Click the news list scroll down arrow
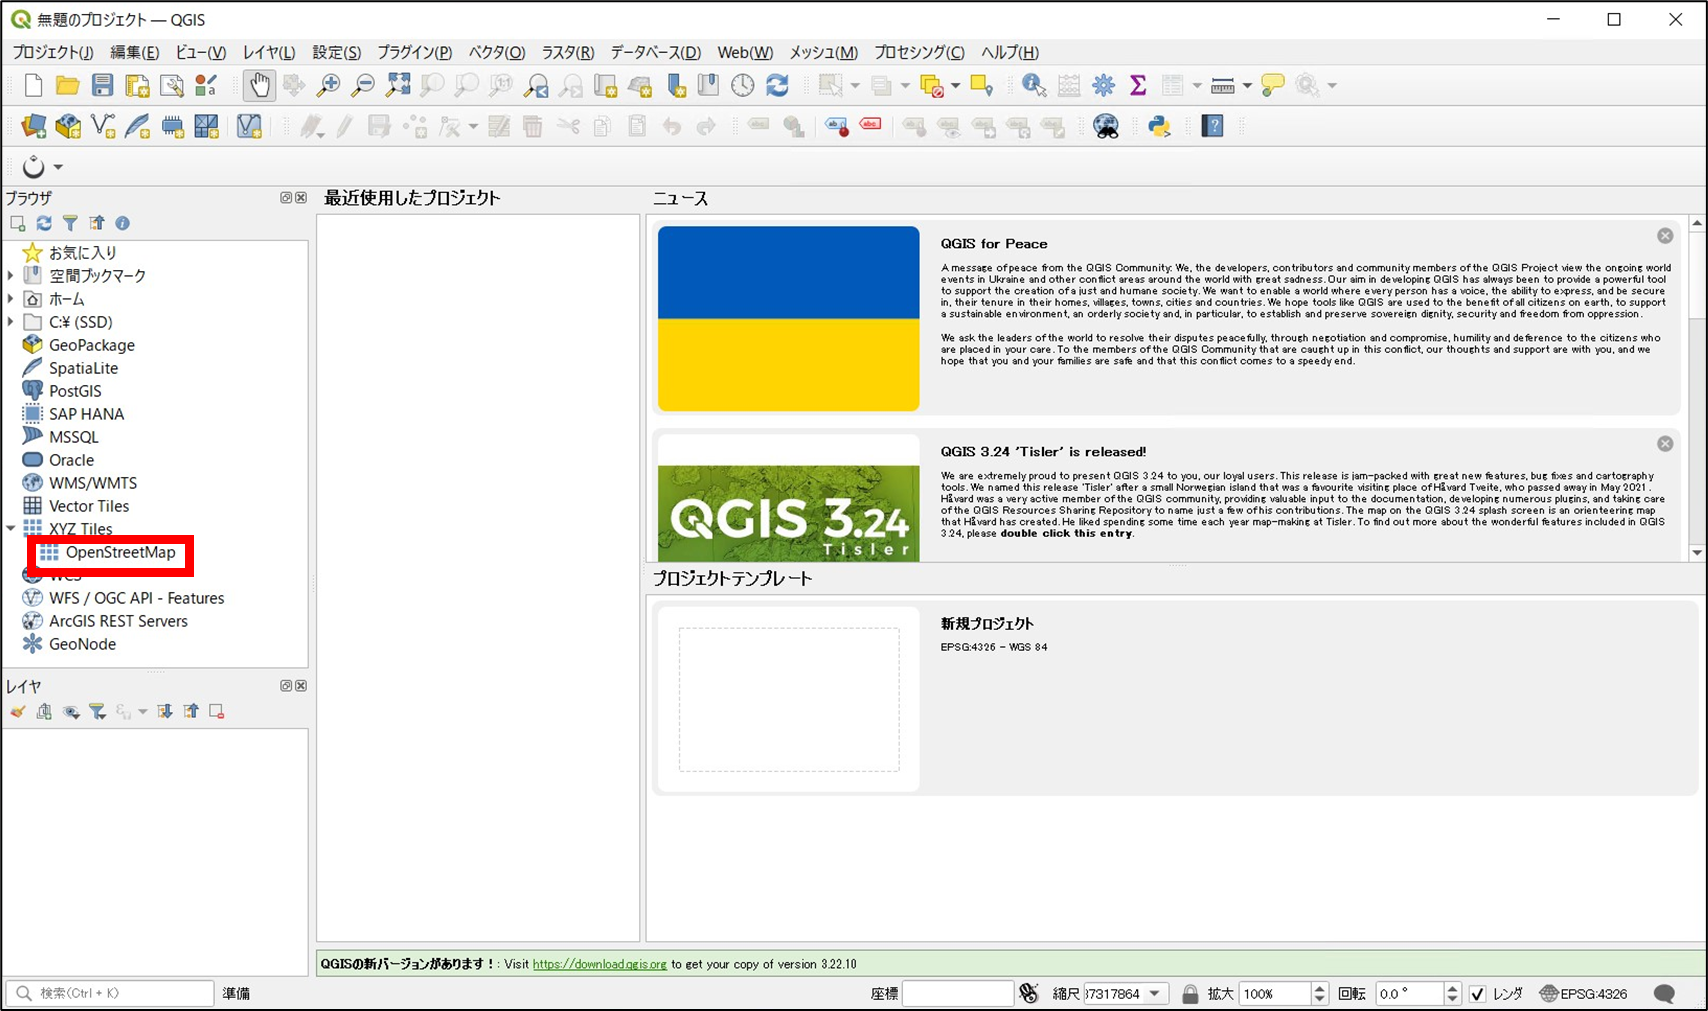This screenshot has height=1011, width=1708. pyautogui.click(x=1697, y=552)
